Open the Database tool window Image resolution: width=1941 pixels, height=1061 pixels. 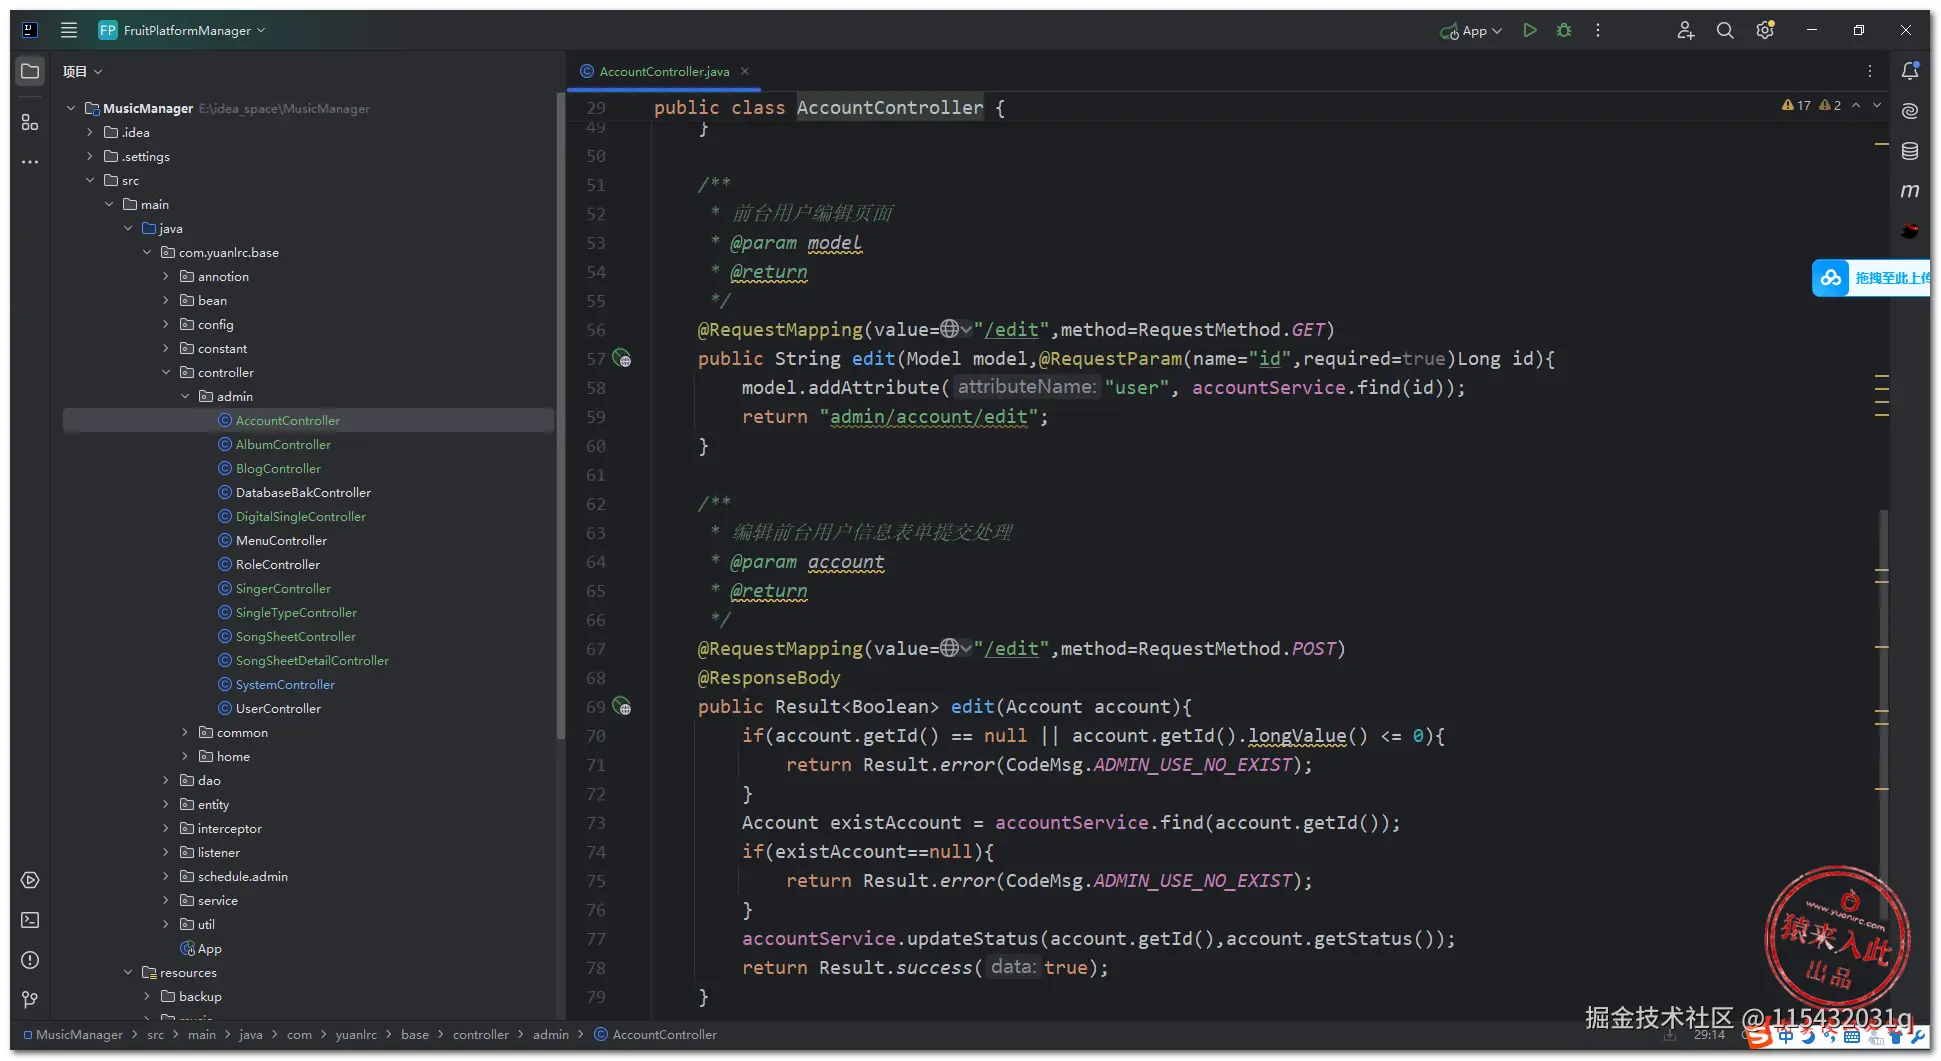click(1910, 150)
